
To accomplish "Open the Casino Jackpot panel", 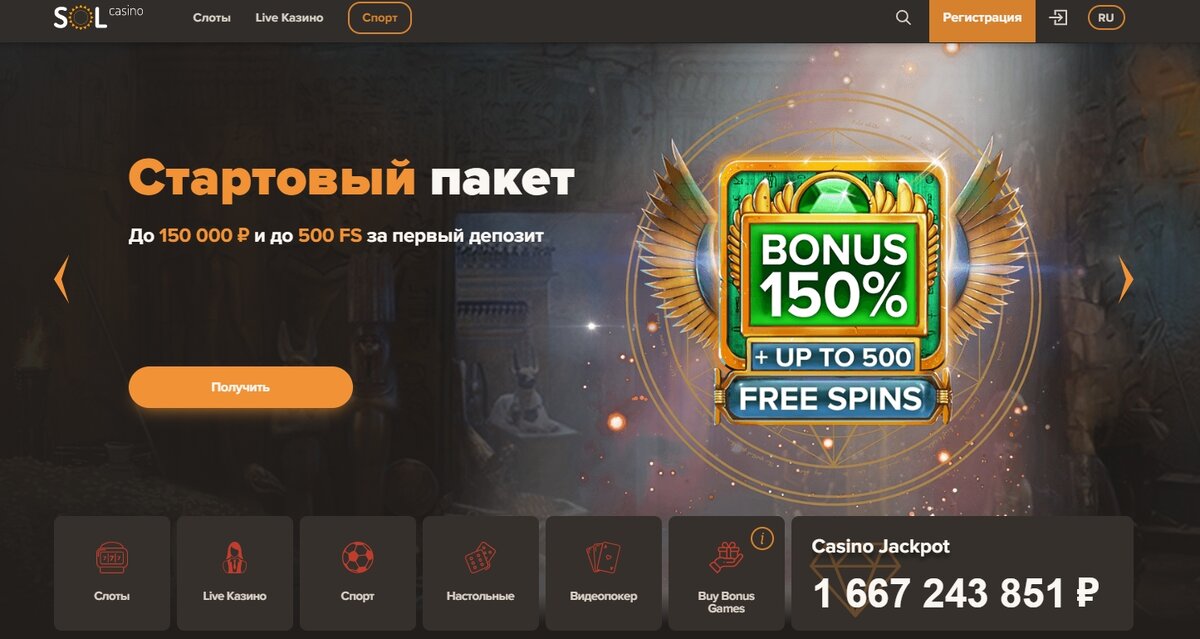I will [962, 573].
